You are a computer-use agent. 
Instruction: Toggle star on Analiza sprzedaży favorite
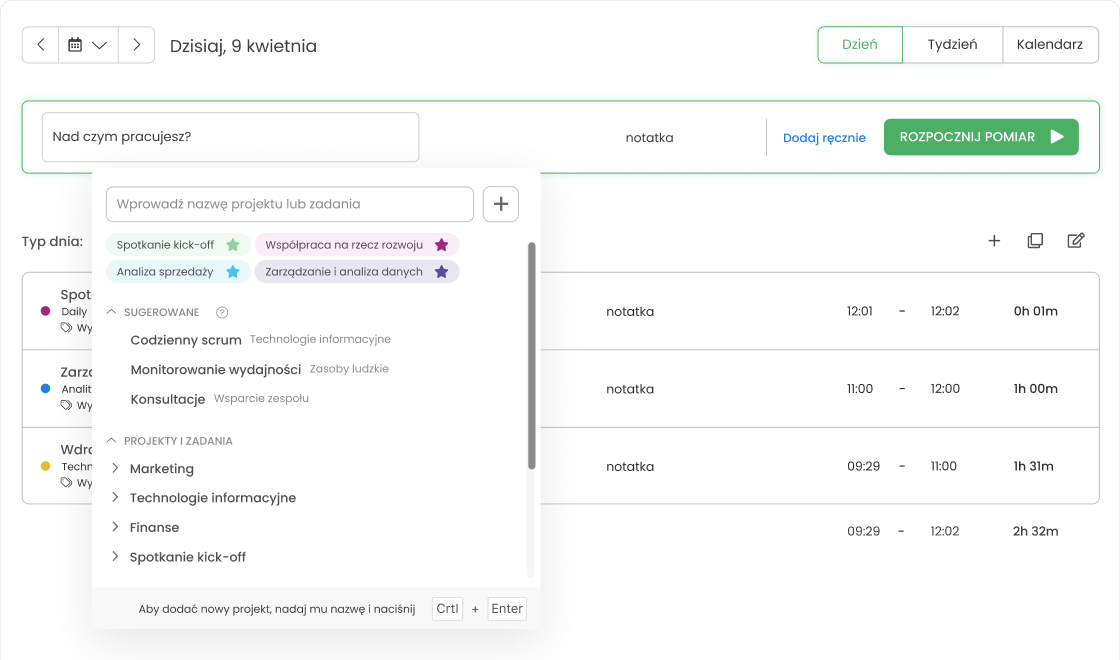pos(233,272)
